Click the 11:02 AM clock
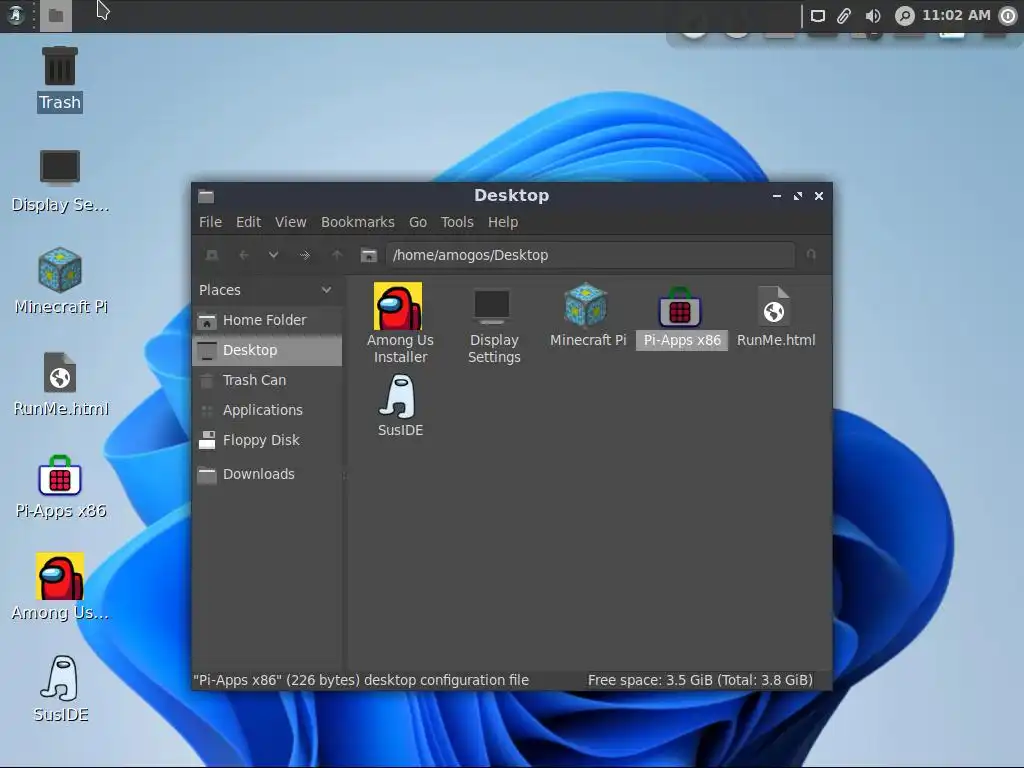The width and height of the screenshot is (1024, 768). pyautogui.click(x=956, y=15)
